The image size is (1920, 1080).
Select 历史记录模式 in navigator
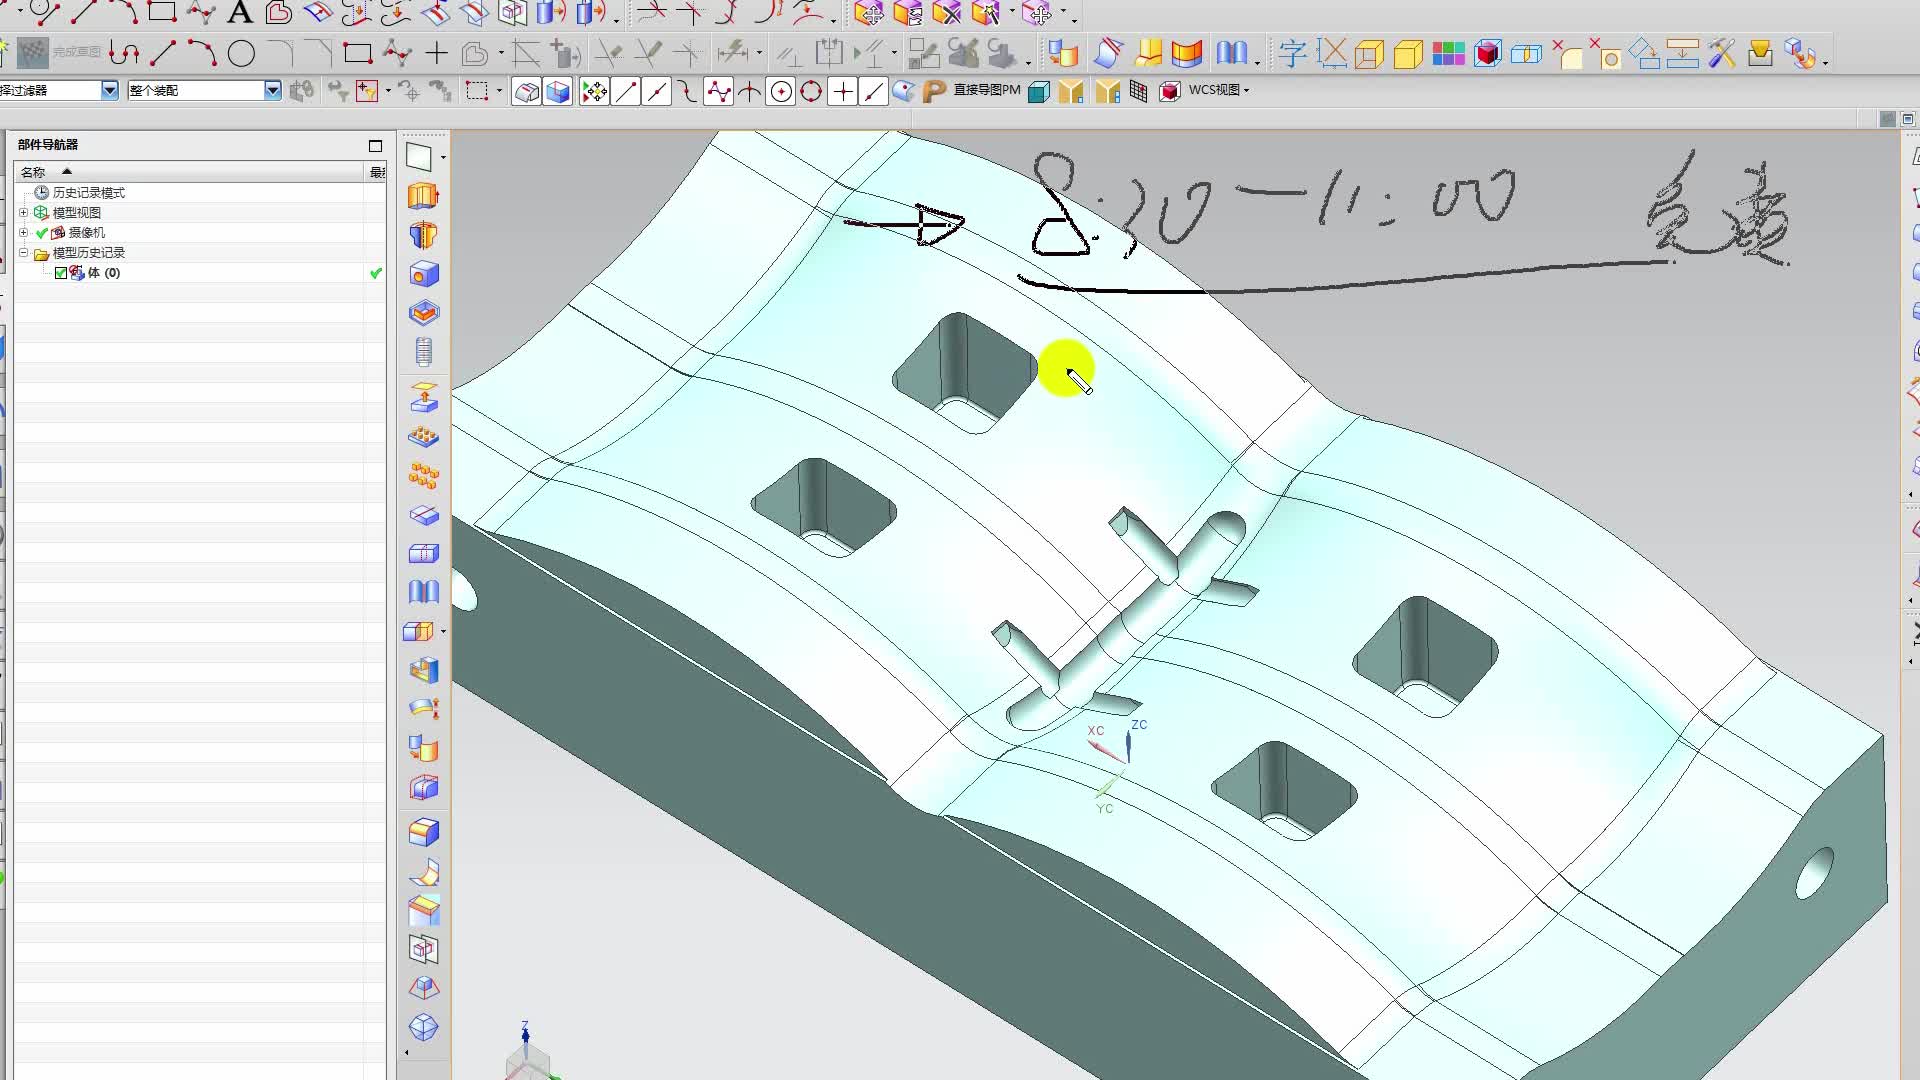pos(88,192)
